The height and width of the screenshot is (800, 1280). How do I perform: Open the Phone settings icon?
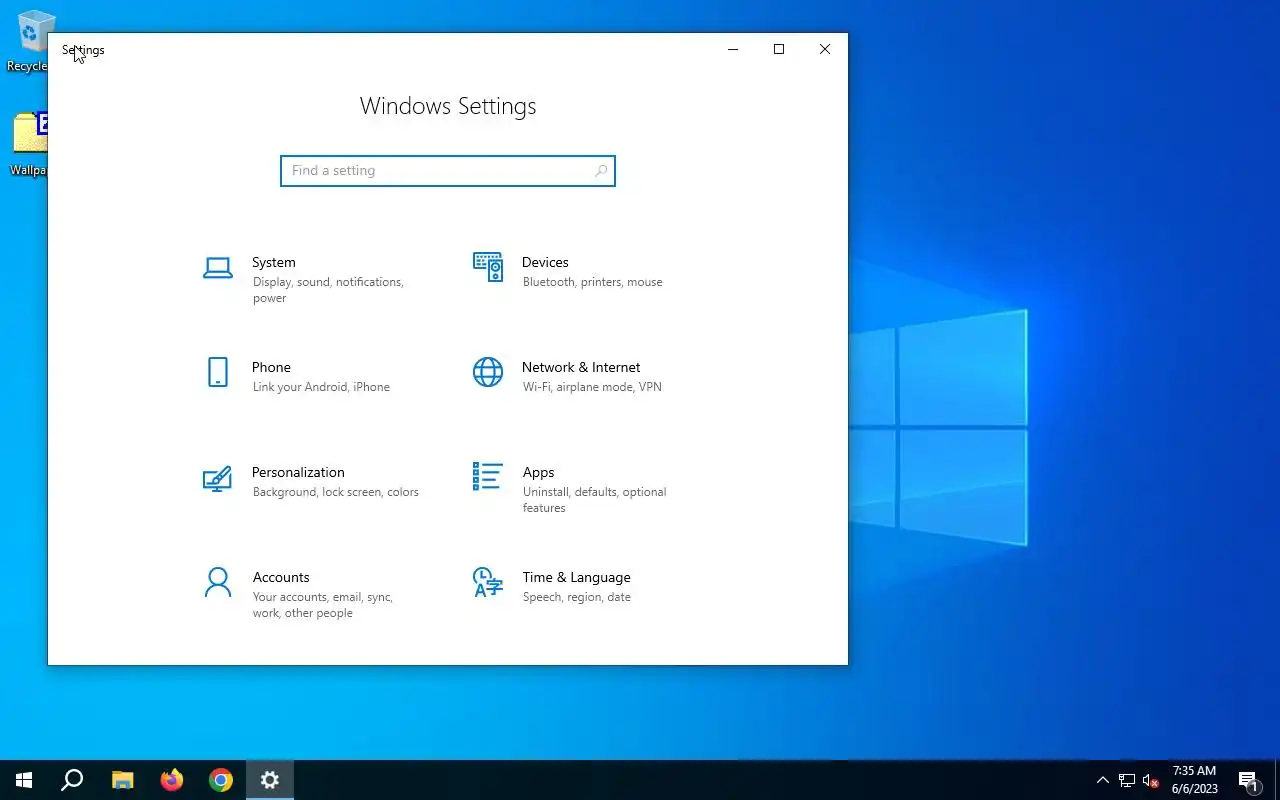pos(218,372)
